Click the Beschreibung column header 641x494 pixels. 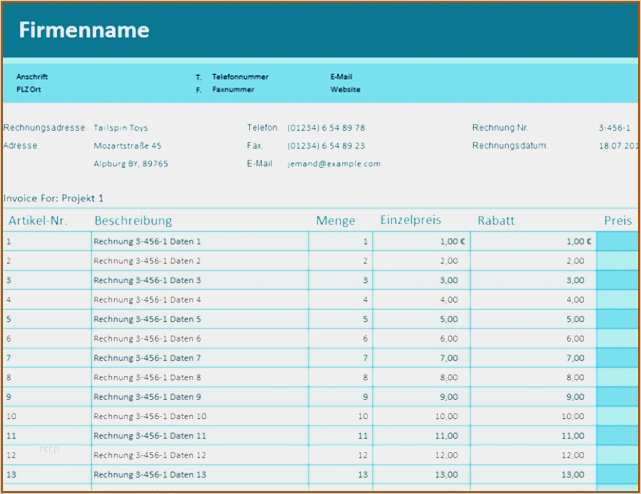point(133,220)
